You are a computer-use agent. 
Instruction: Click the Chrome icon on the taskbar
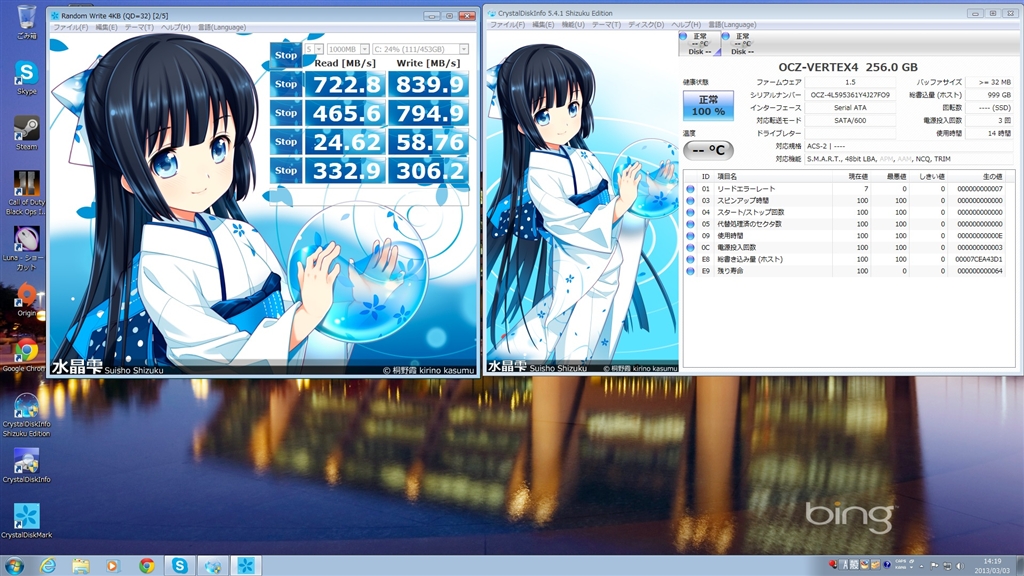coord(146,566)
